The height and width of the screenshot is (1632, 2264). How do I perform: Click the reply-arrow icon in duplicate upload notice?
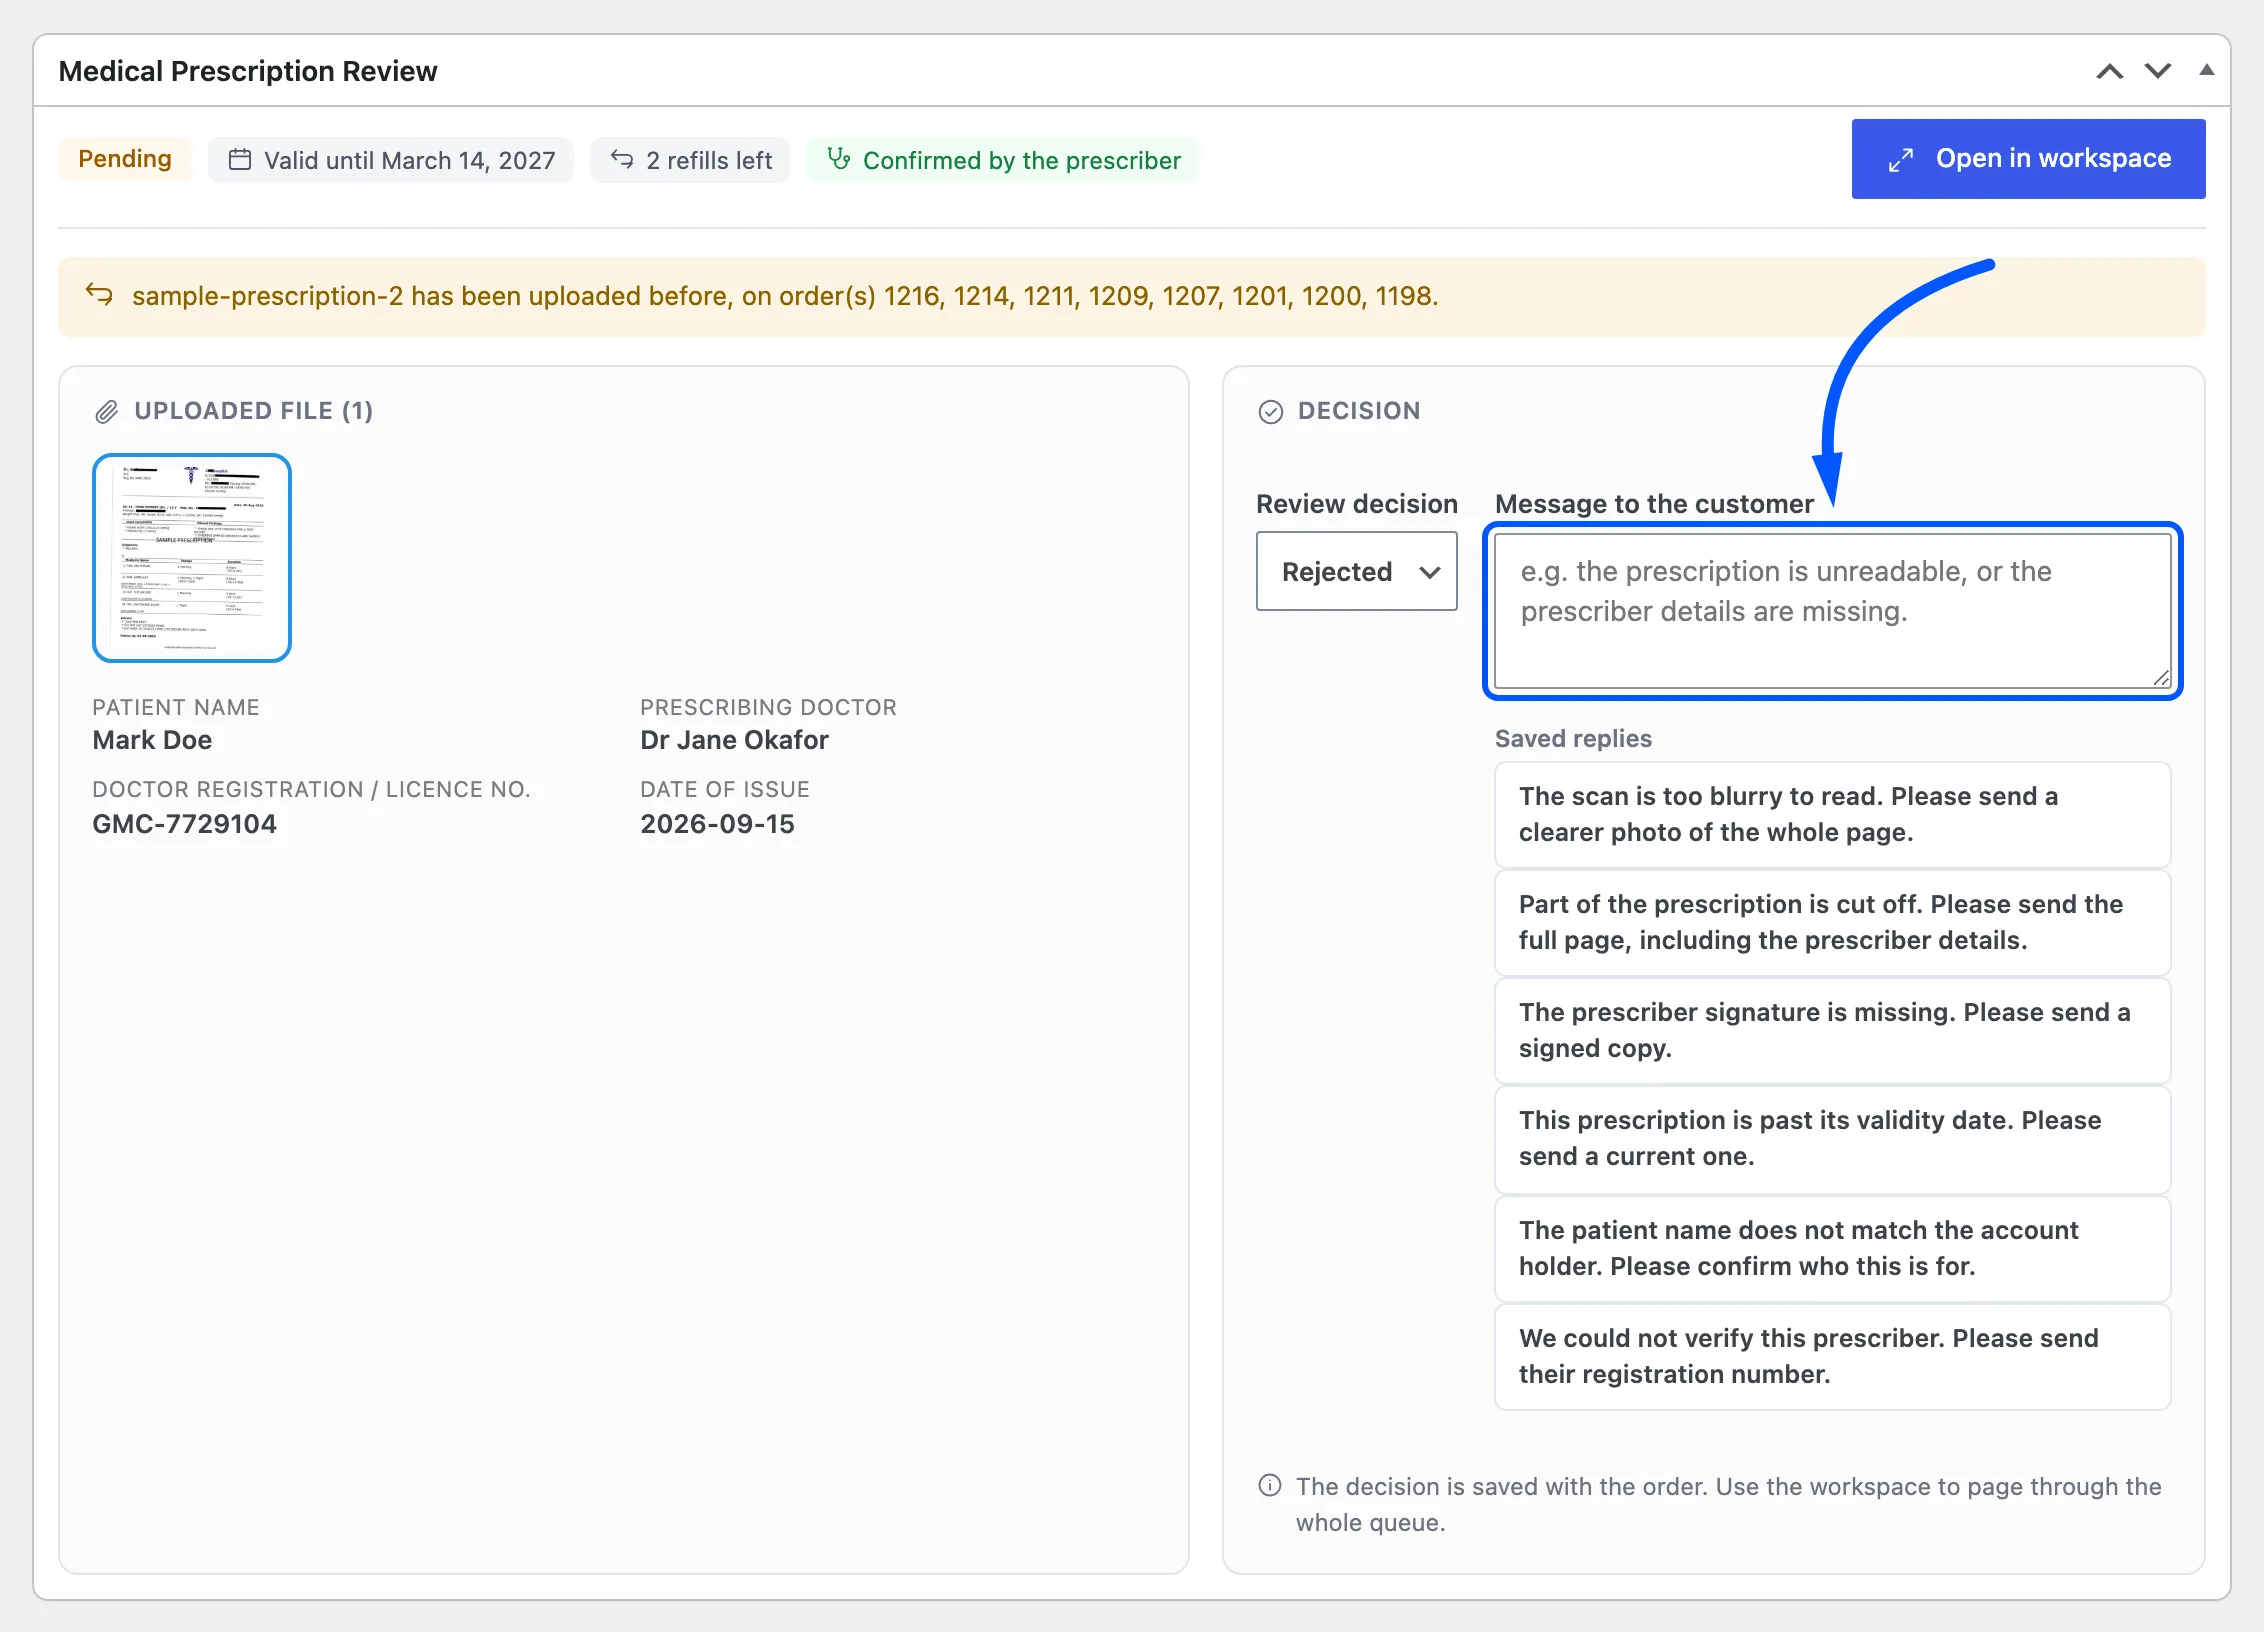tap(100, 295)
